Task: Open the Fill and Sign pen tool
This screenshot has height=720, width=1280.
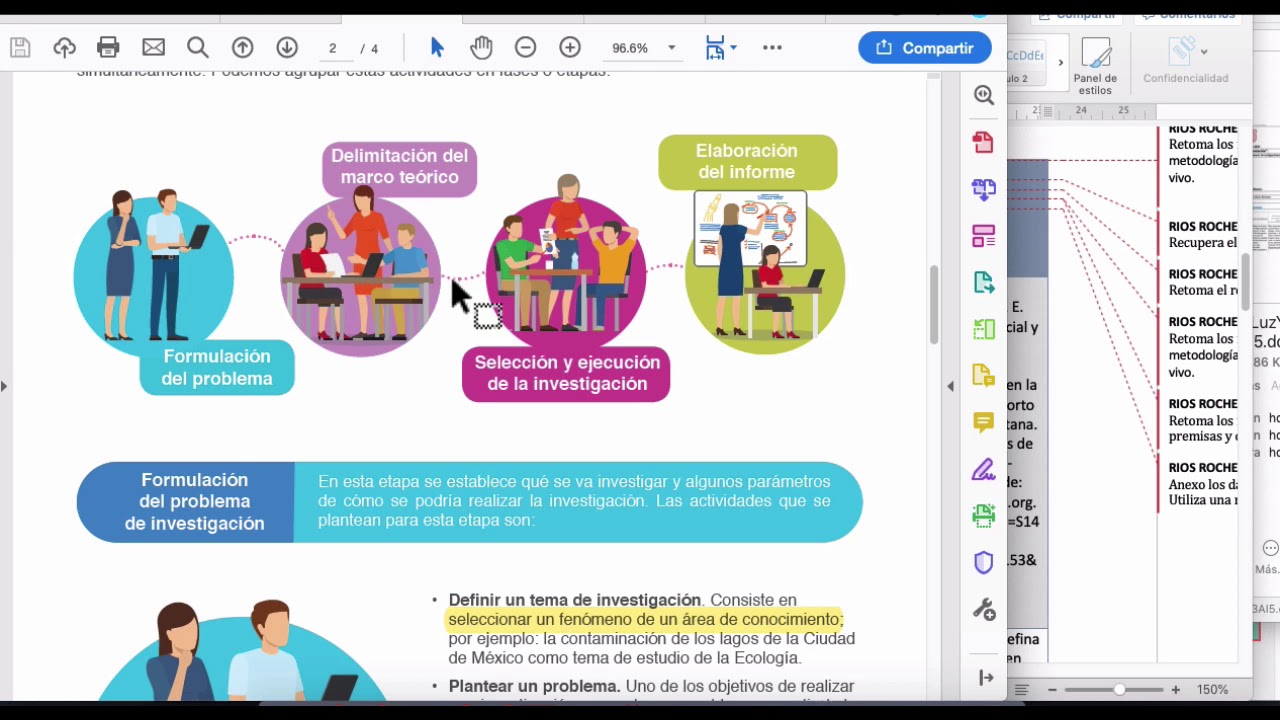Action: [x=984, y=469]
